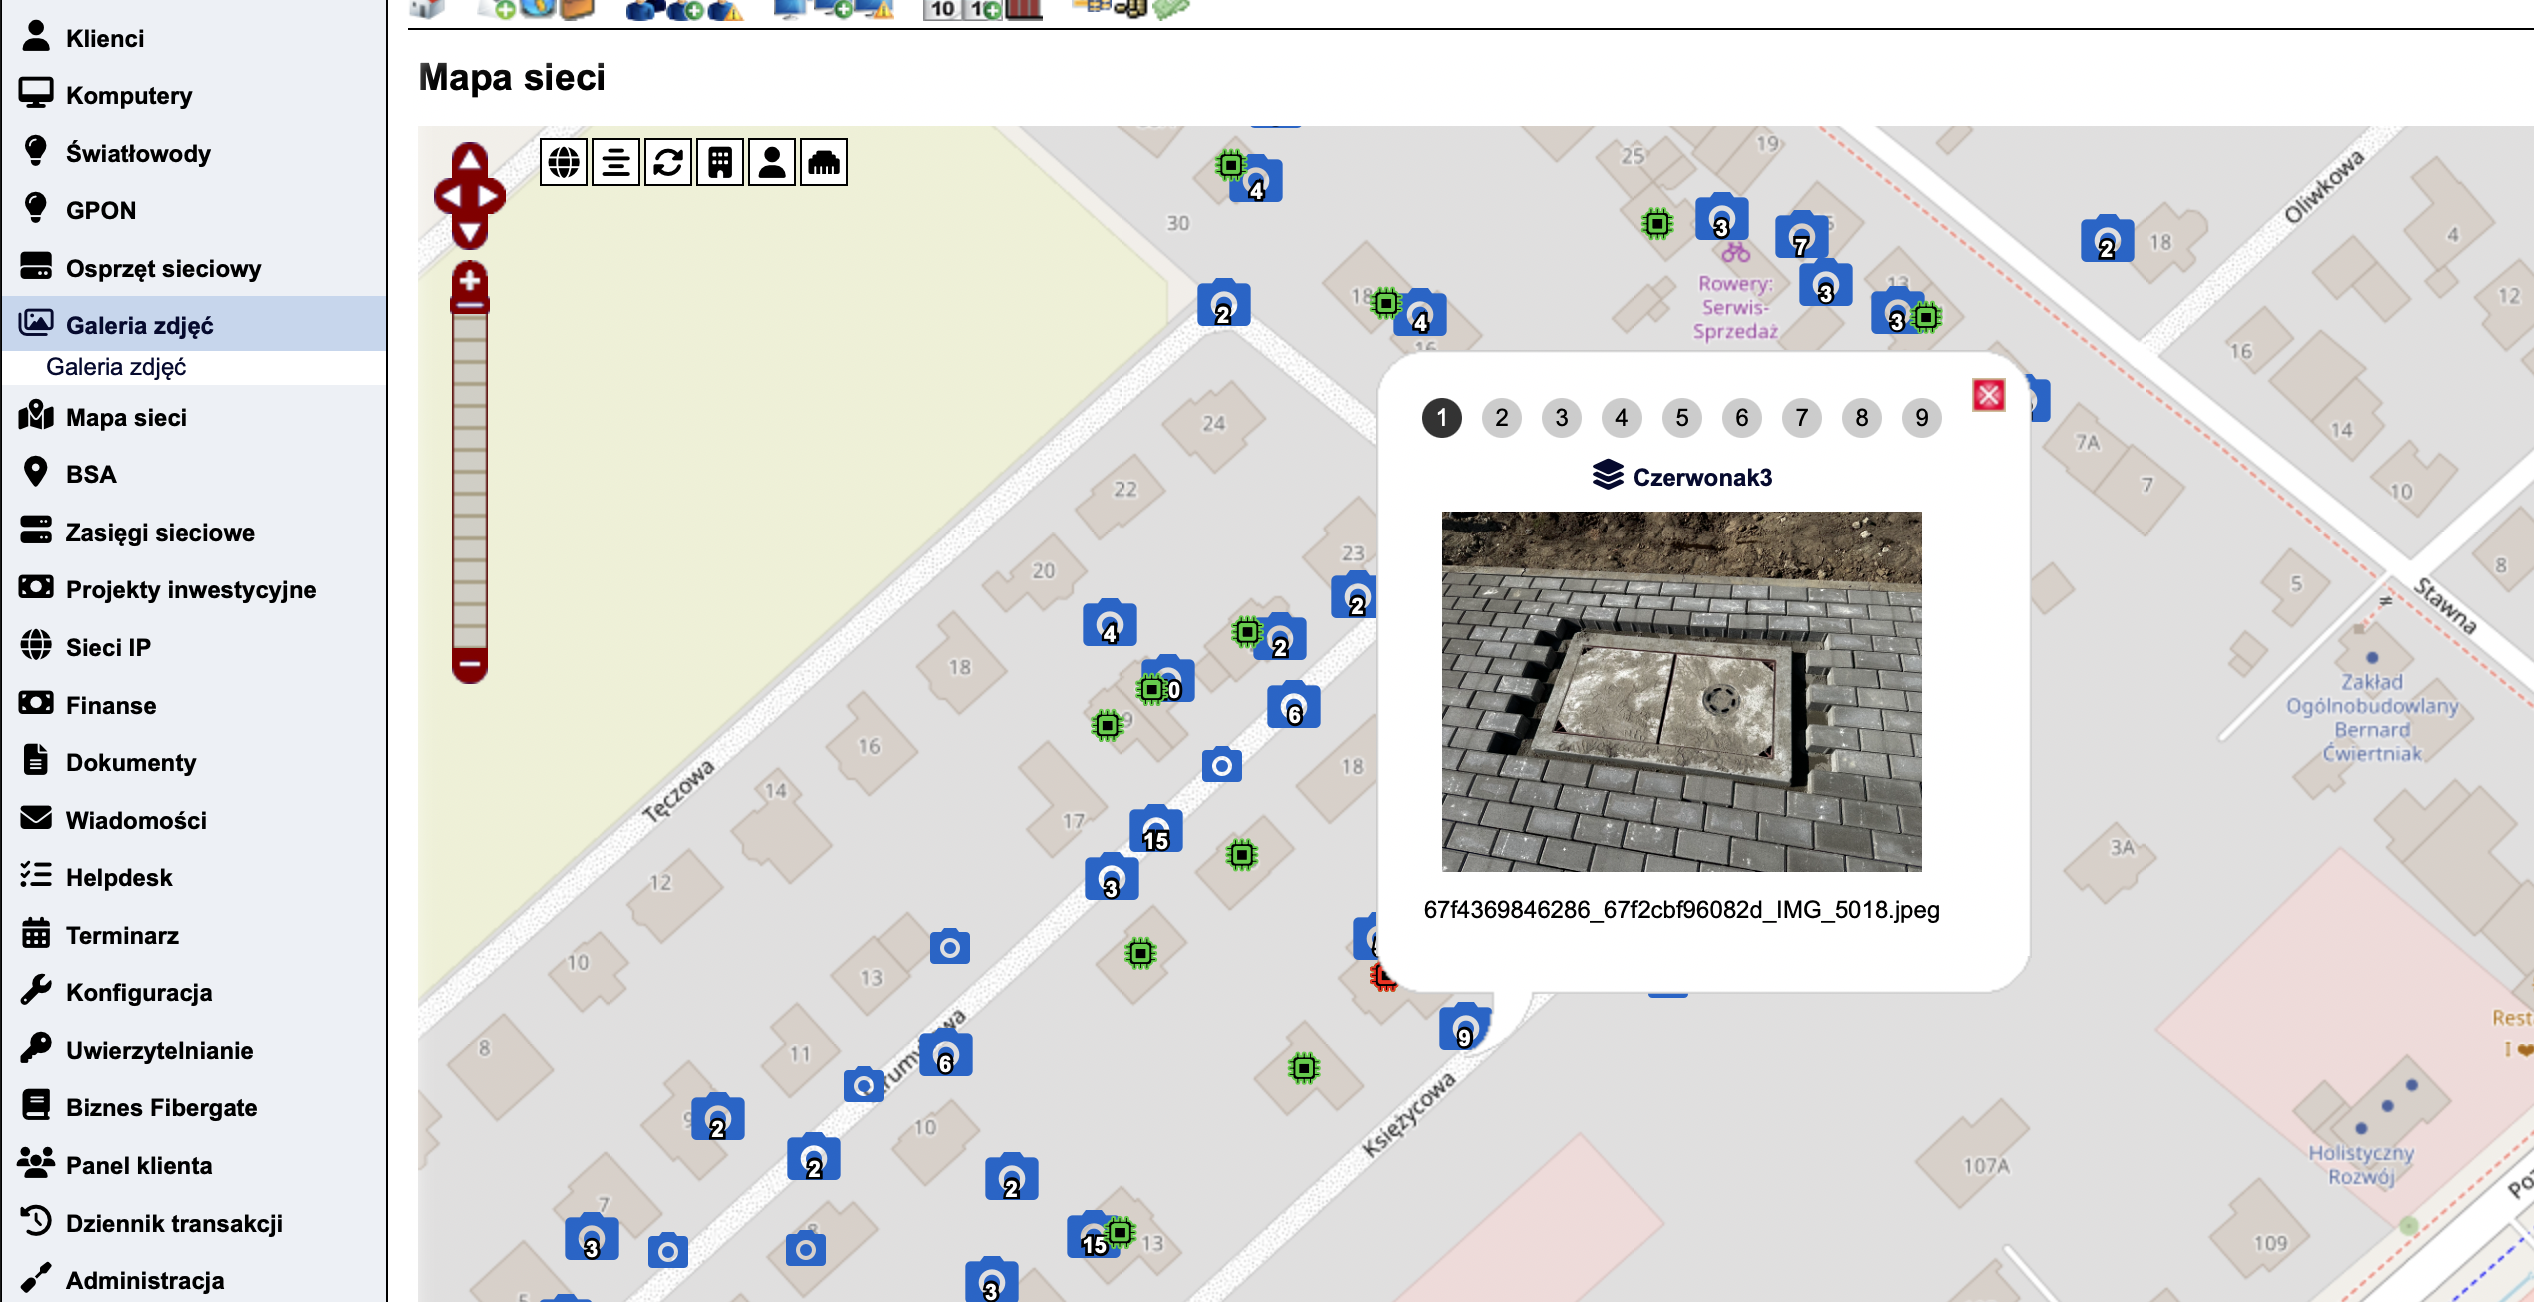
Task: Click the Holistyczny Rozwój map label
Action: point(2360,1164)
